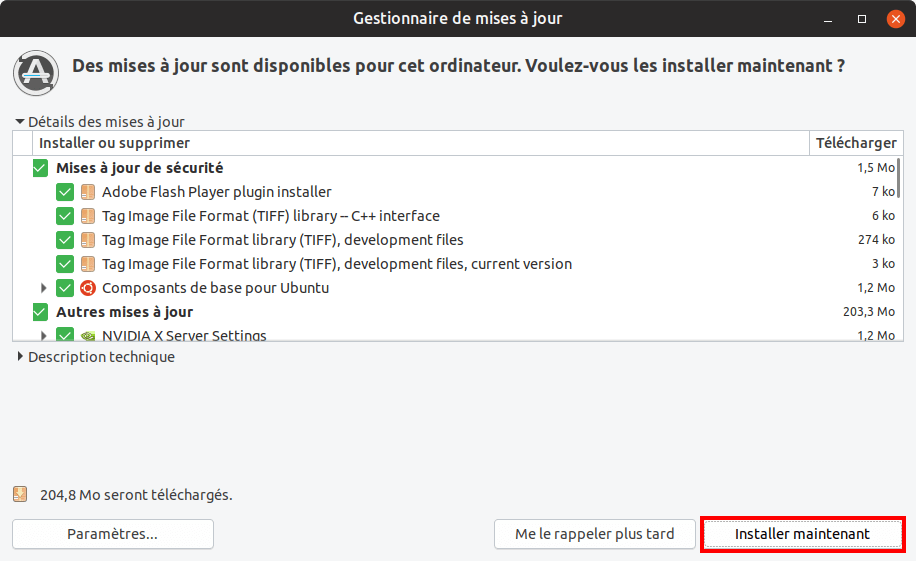This screenshot has width=916, height=561.
Task: Click the Software Updater logo icon
Action: [x=36, y=73]
